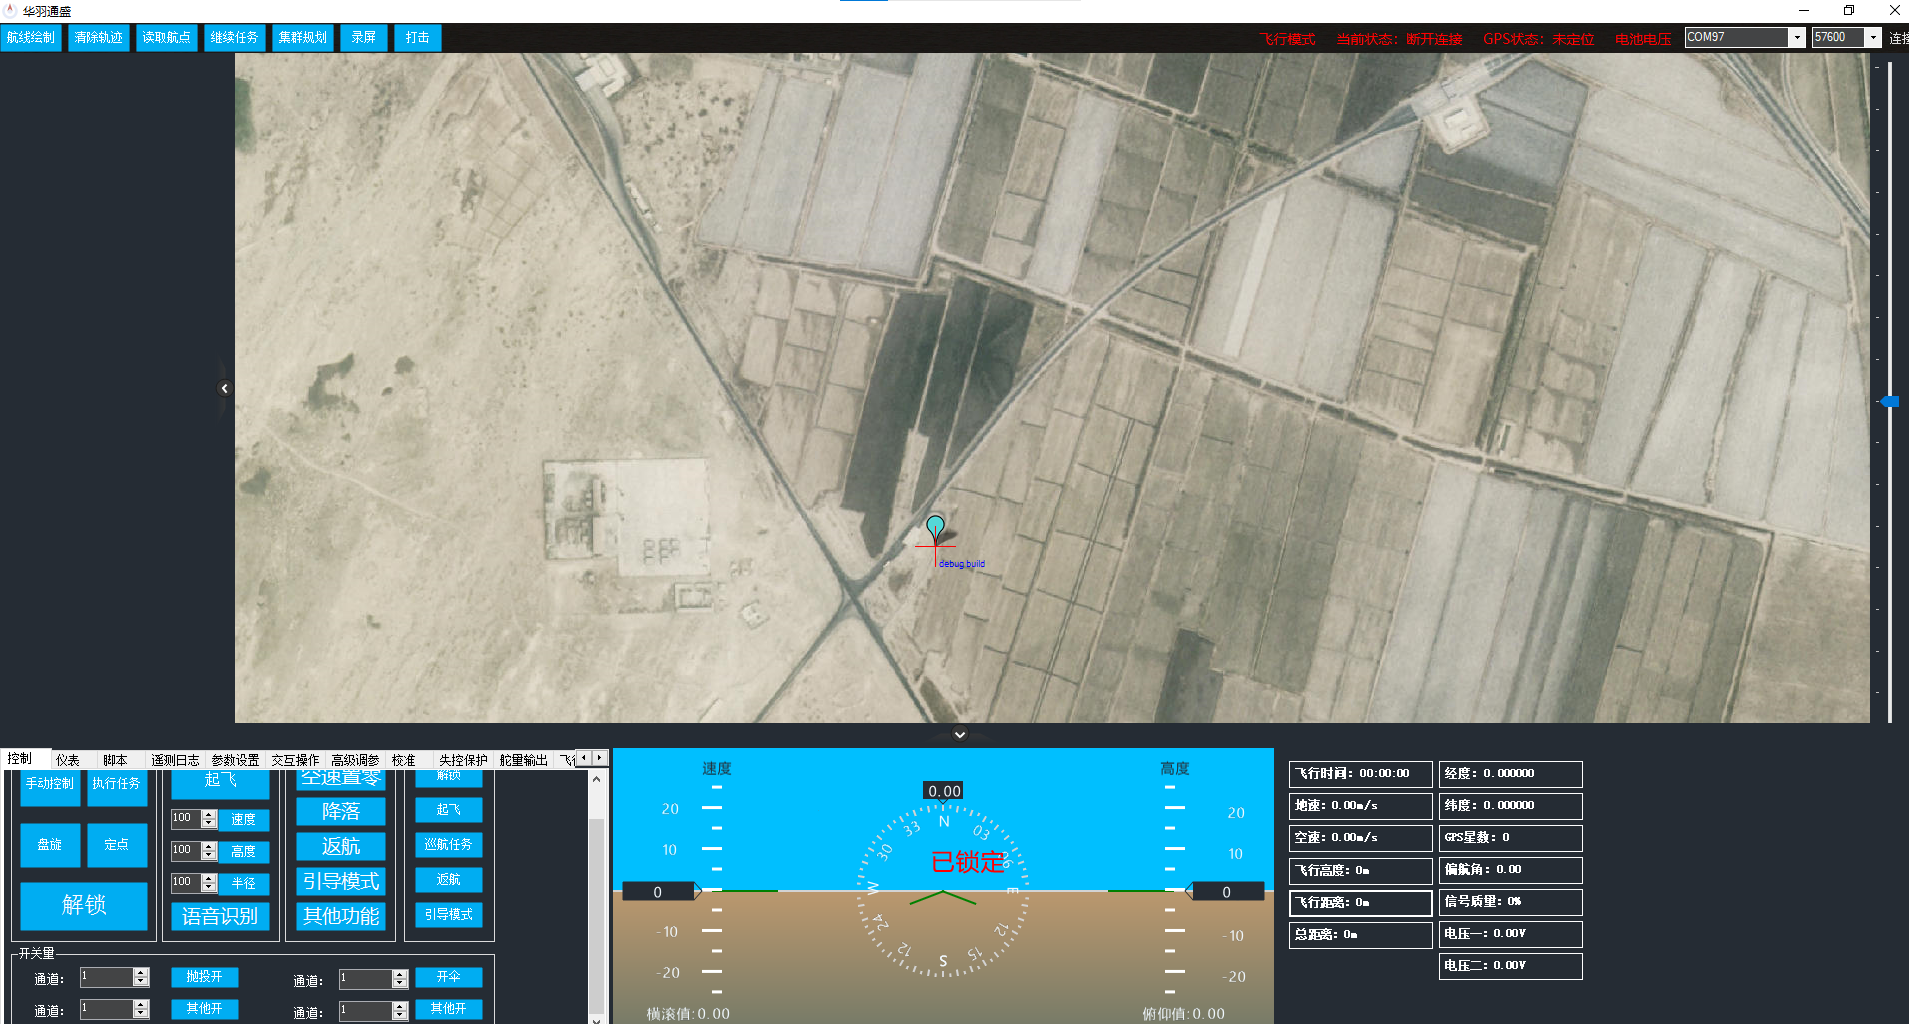Image resolution: width=1909 pixels, height=1024 pixels.
Task: Decrease the value beside 高度 with down arrow
Action: point(209,855)
